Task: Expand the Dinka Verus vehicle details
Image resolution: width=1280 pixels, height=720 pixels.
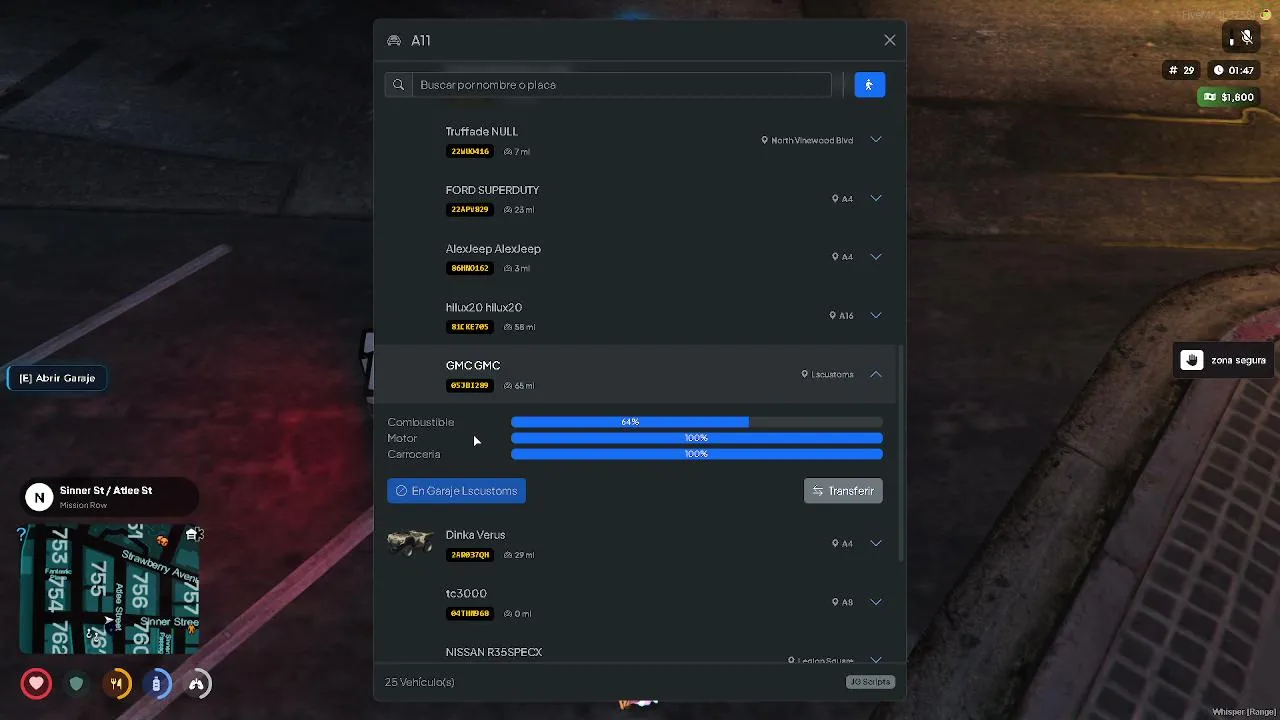Action: pyautogui.click(x=876, y=543)
